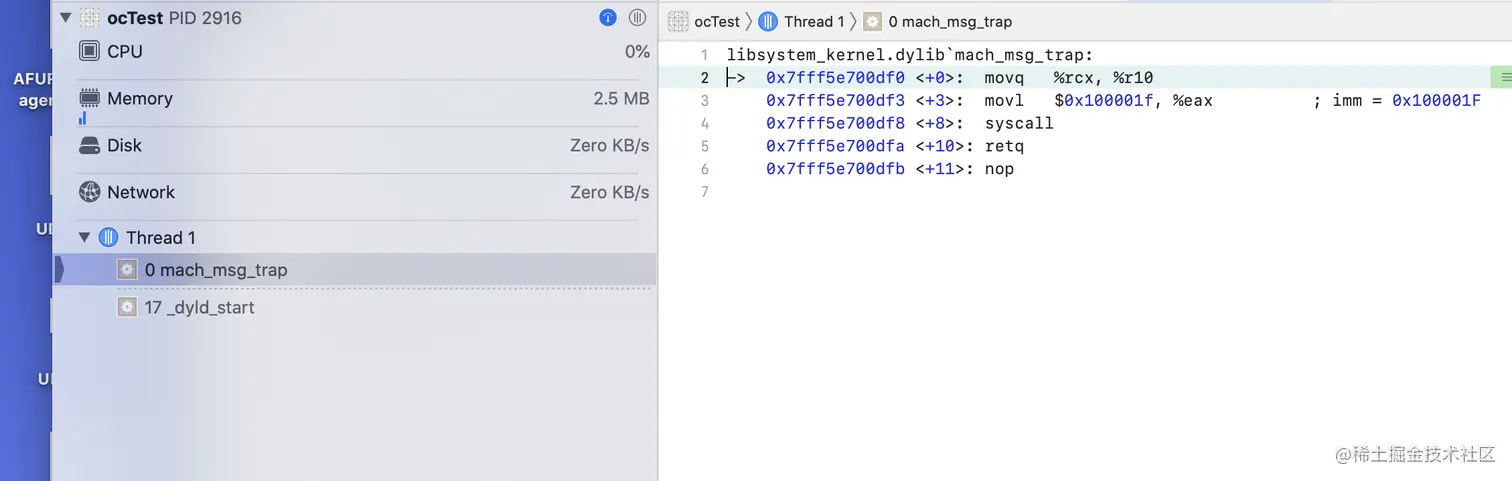The image size is (1512, 481).
Task: Click the 0% CPU usage value
Action: click(x=638, y=51)
